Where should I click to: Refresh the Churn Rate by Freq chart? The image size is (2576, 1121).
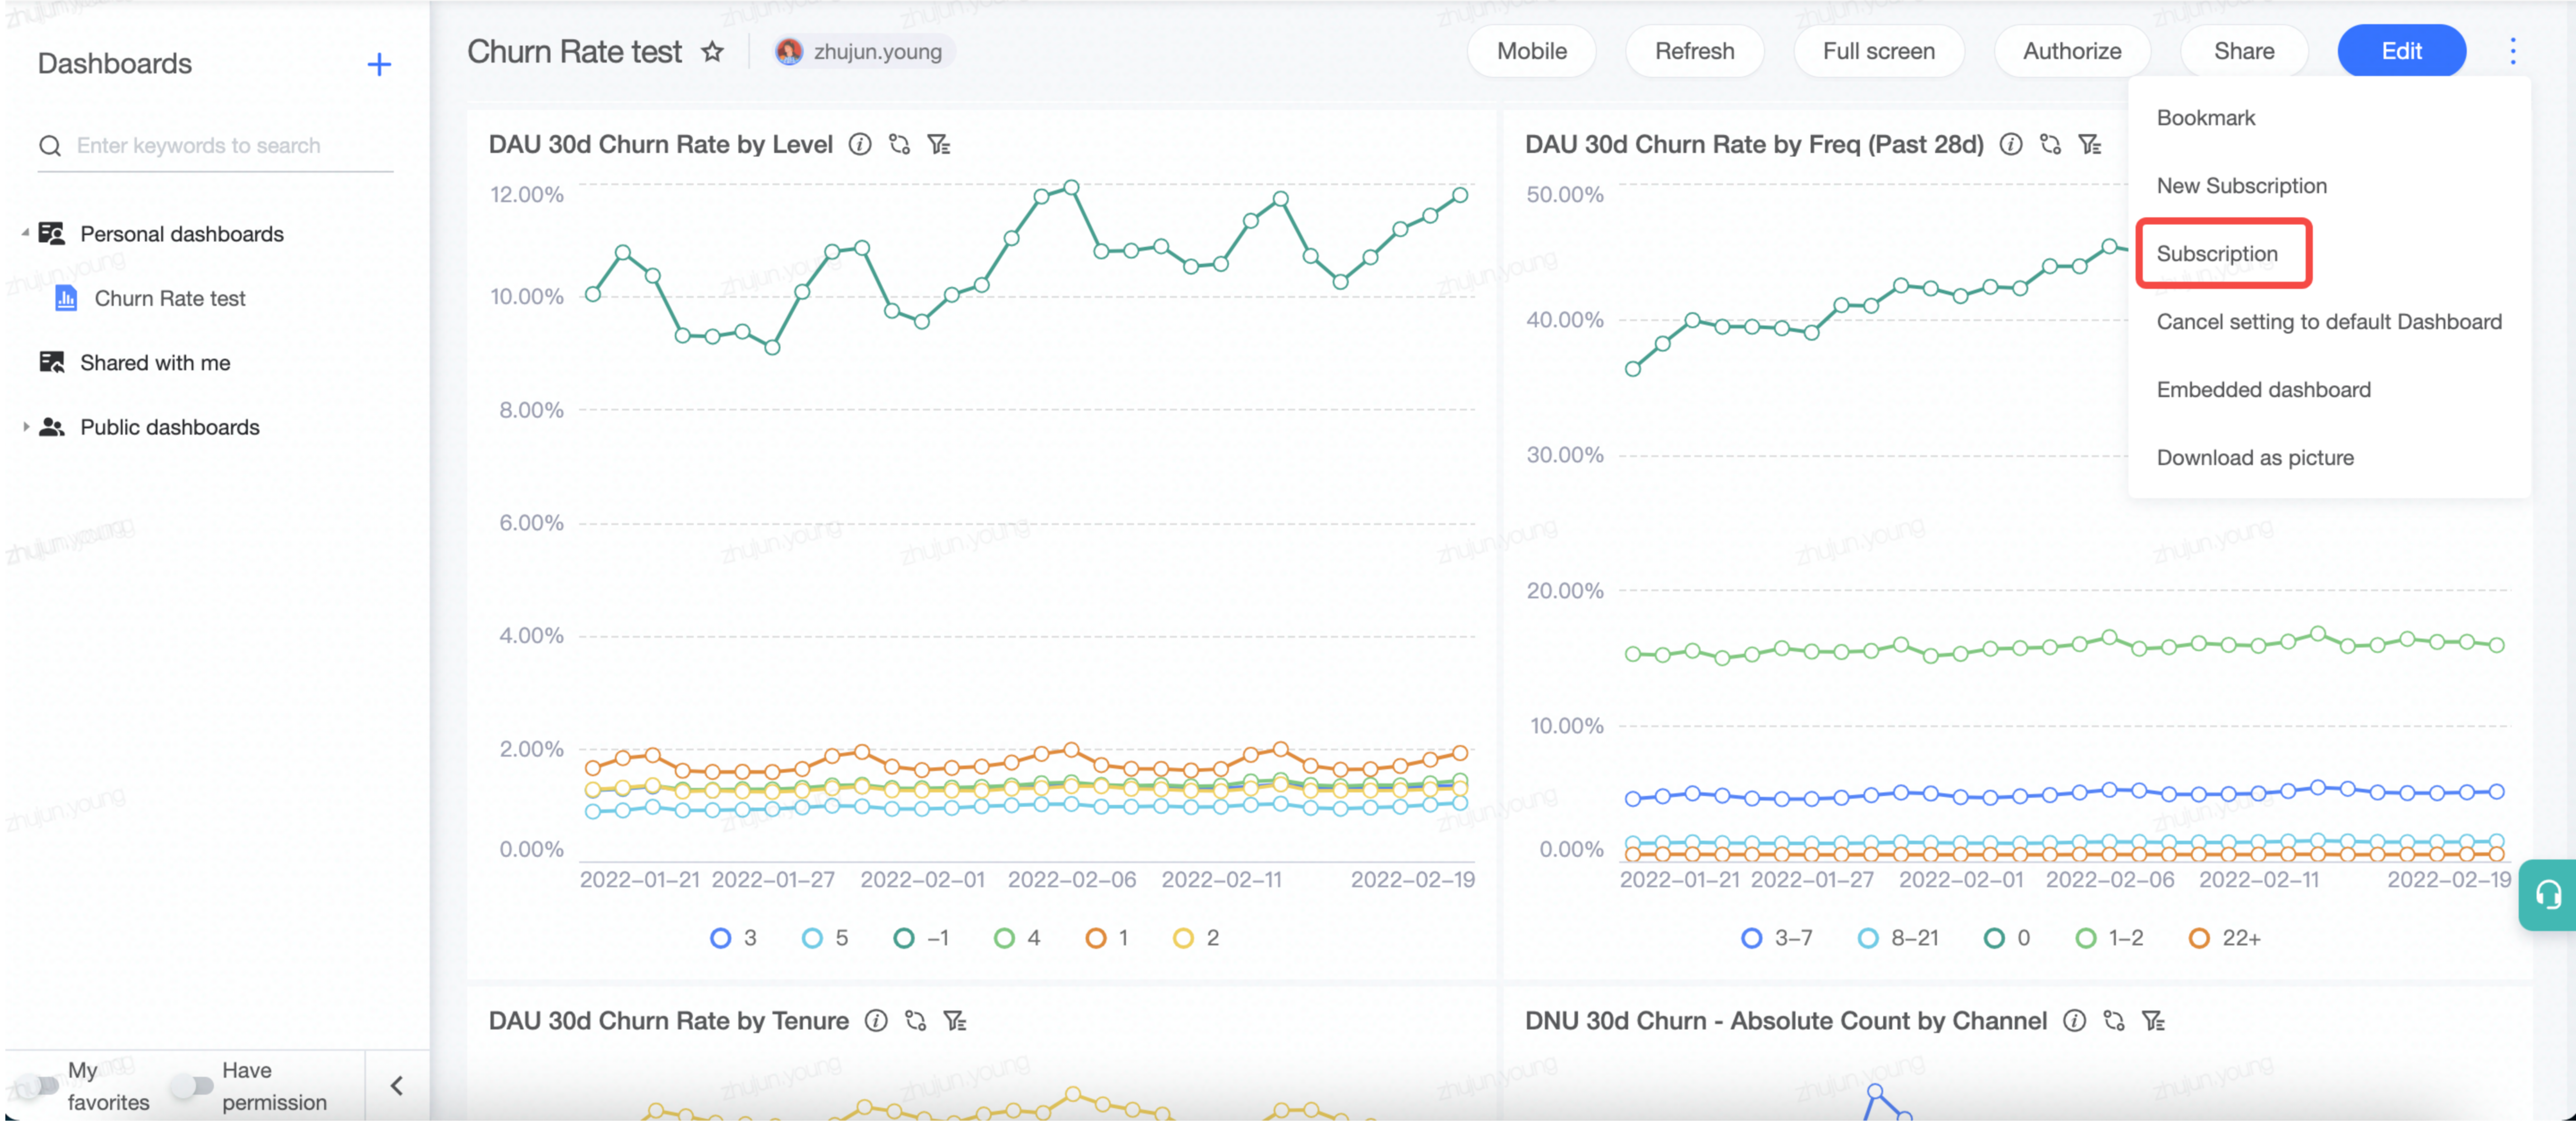2051,145
